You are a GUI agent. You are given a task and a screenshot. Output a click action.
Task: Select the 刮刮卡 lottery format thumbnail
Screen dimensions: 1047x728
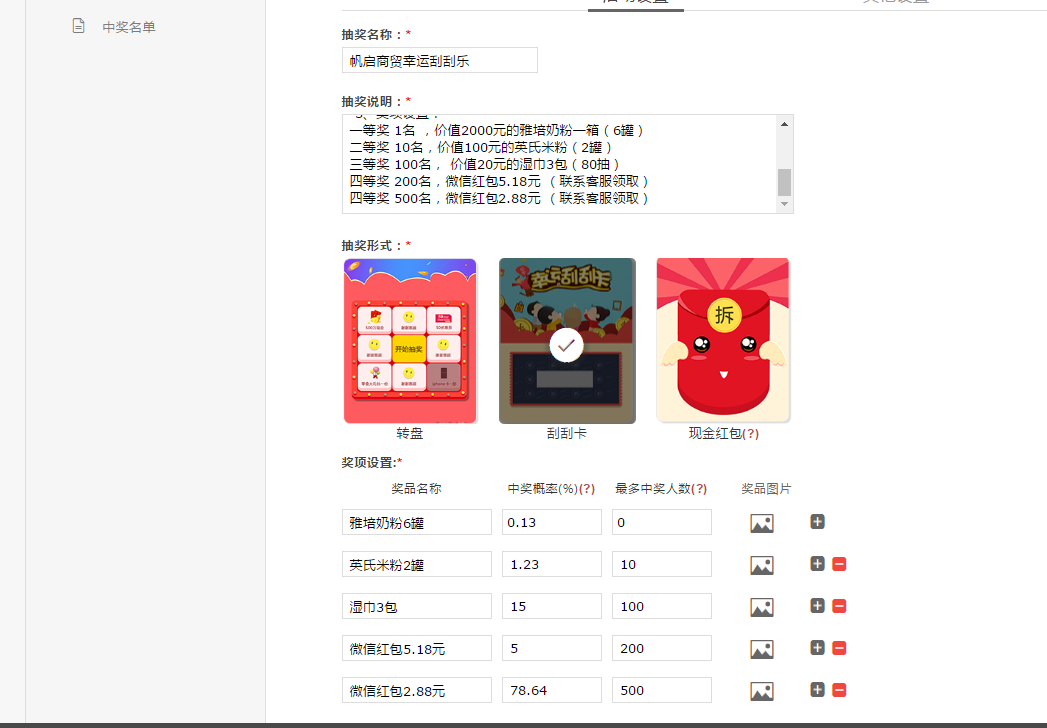[x=567, y=341]
